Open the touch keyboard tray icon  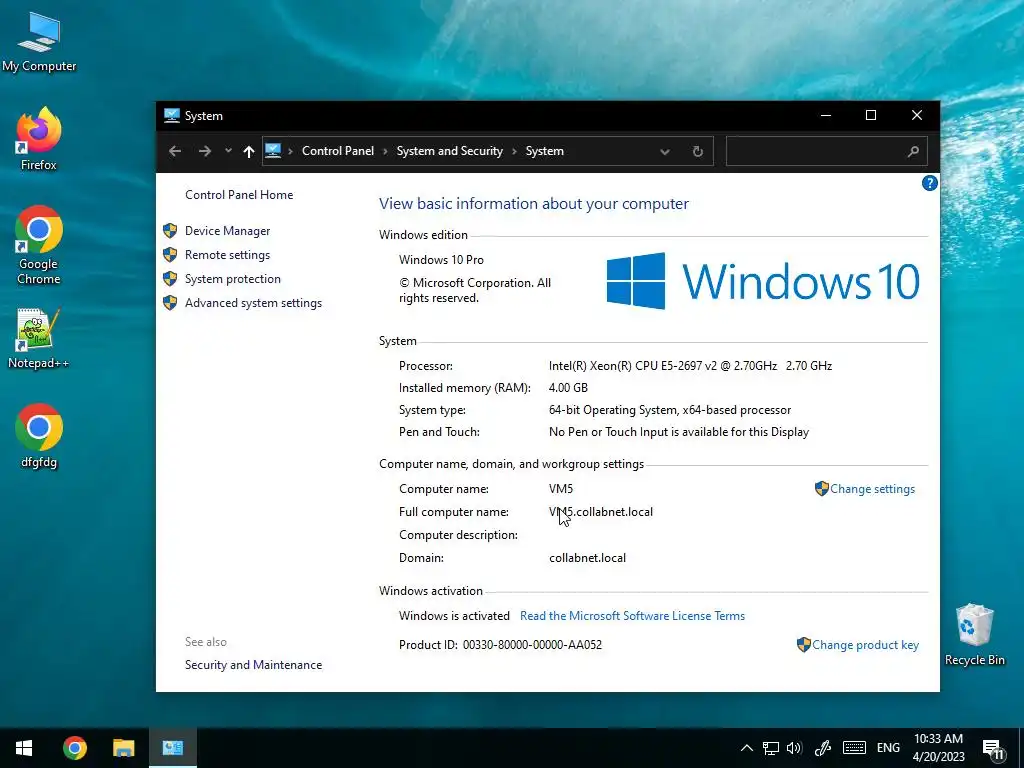(x=854, y=748)
